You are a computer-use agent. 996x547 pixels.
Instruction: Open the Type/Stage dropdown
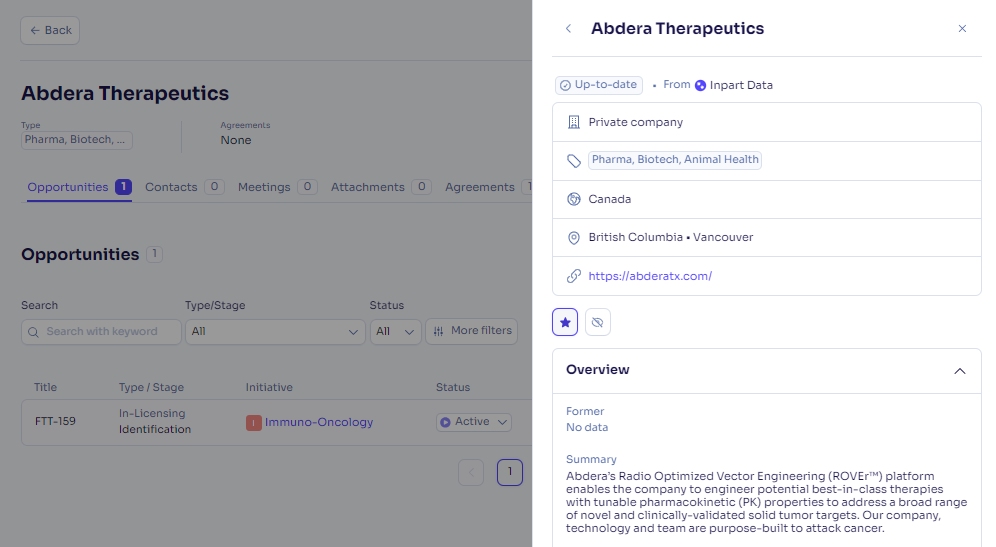(x=275, y=332)
